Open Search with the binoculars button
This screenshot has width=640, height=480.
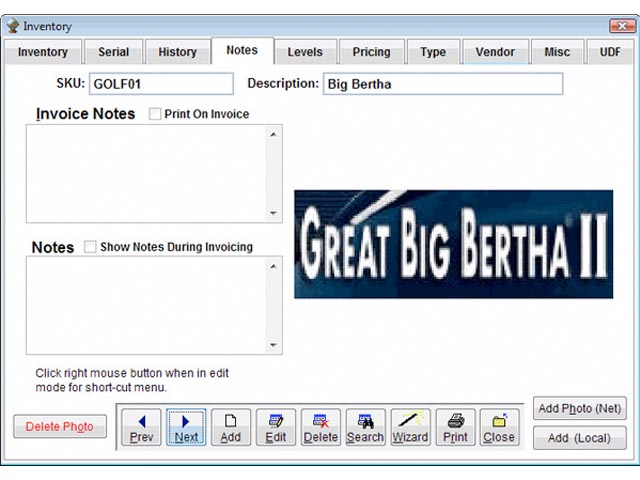365,427
